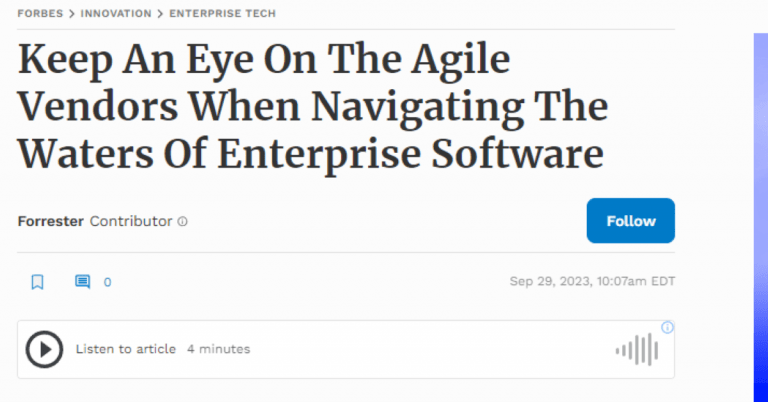Click the "4 minutes" audio duration text
Image resolution: width=768 pixels, height=402 pixels.
click(x=218, y=349)
